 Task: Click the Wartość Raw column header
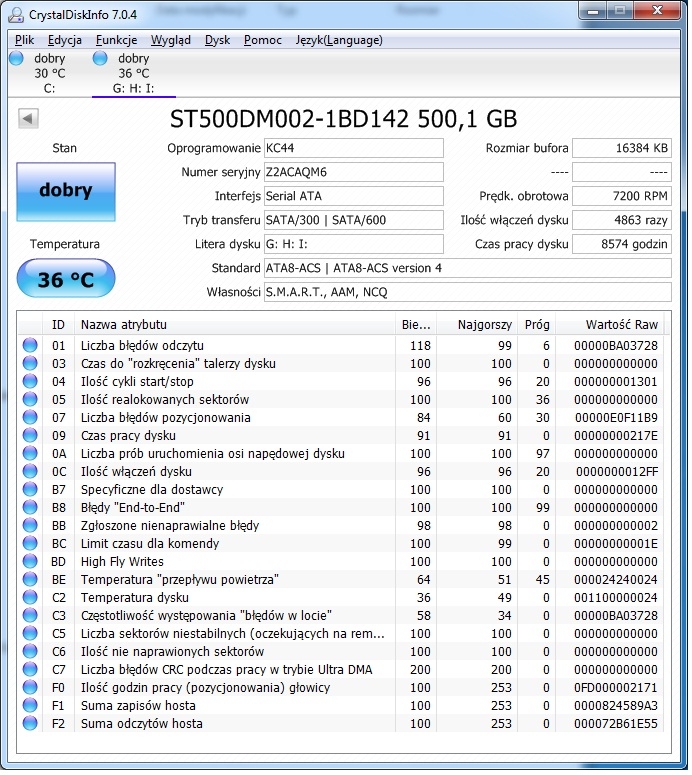pyautogui.click(x=609, y=325)
